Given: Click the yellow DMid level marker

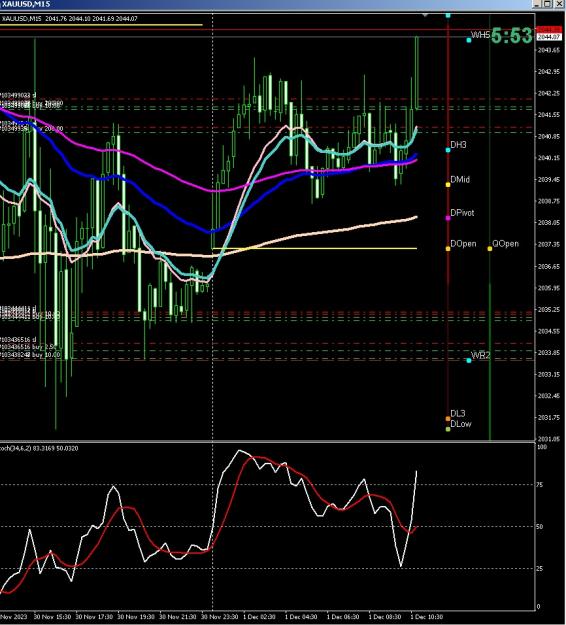Looking at the screenshot, I should click(x=448, y=185).
